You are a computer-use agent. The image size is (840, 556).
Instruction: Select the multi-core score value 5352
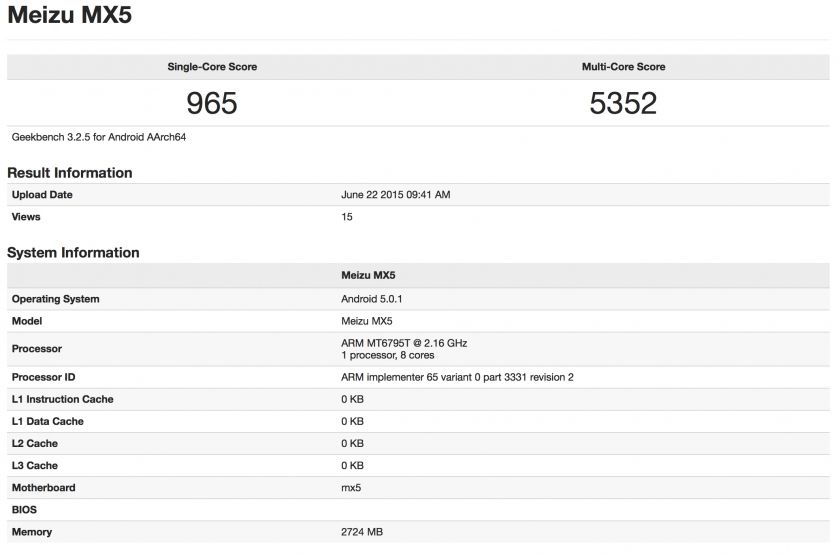623,103
